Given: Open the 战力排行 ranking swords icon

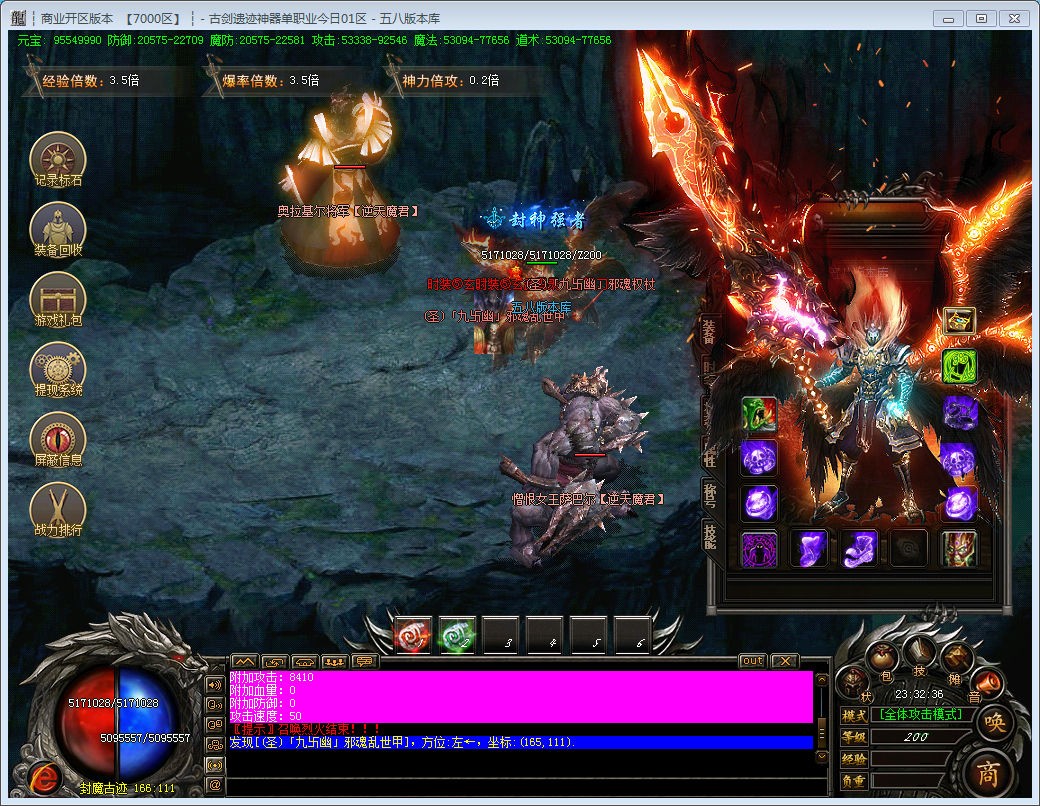Looking at the screenshot, I should pos(58,510).
